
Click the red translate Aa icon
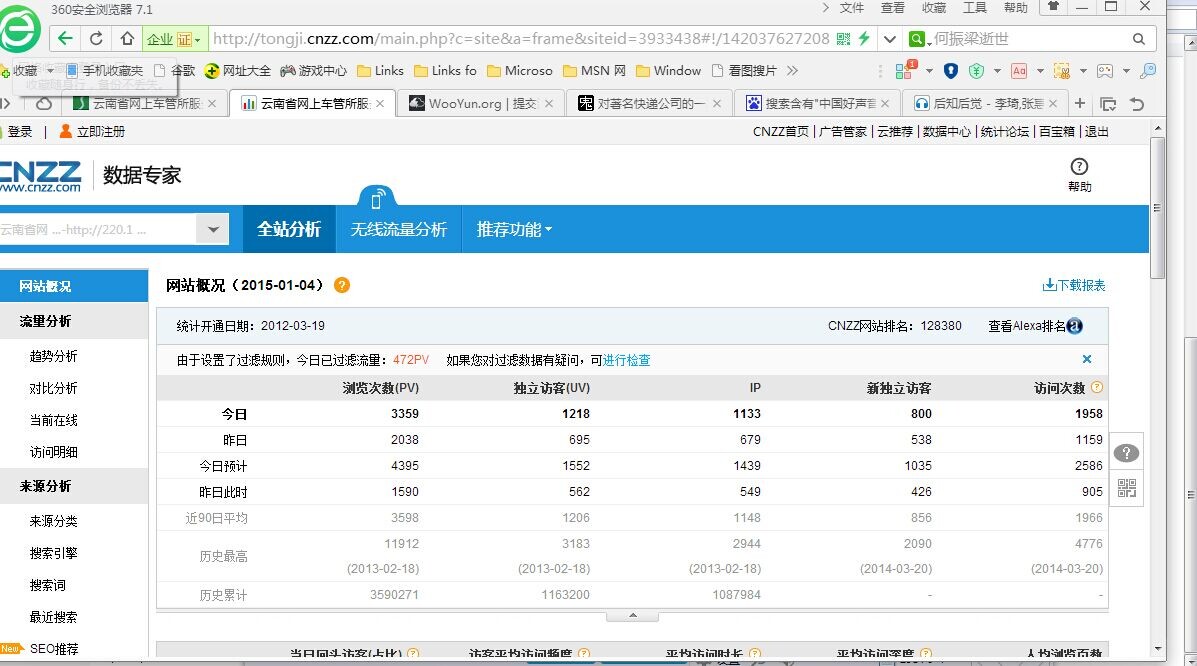1019,71
